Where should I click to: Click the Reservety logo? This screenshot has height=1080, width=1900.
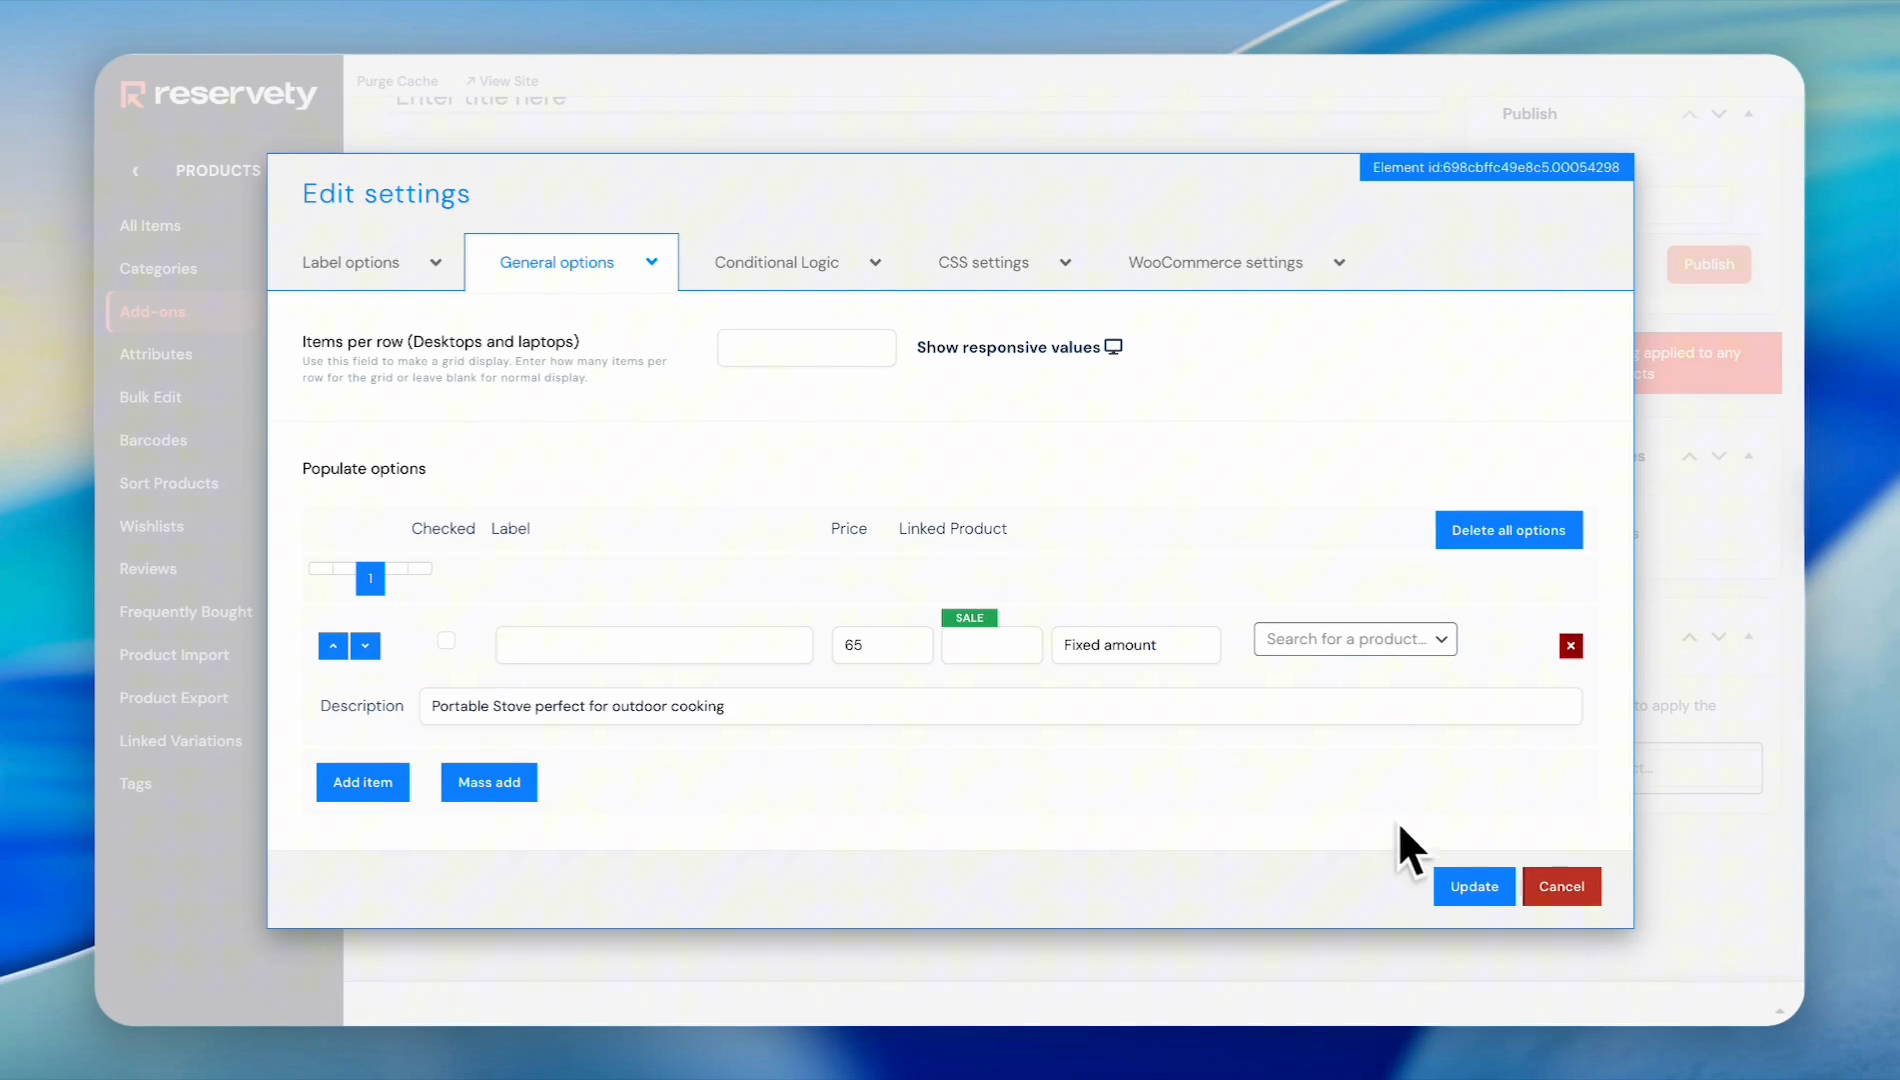click(219, 94)
